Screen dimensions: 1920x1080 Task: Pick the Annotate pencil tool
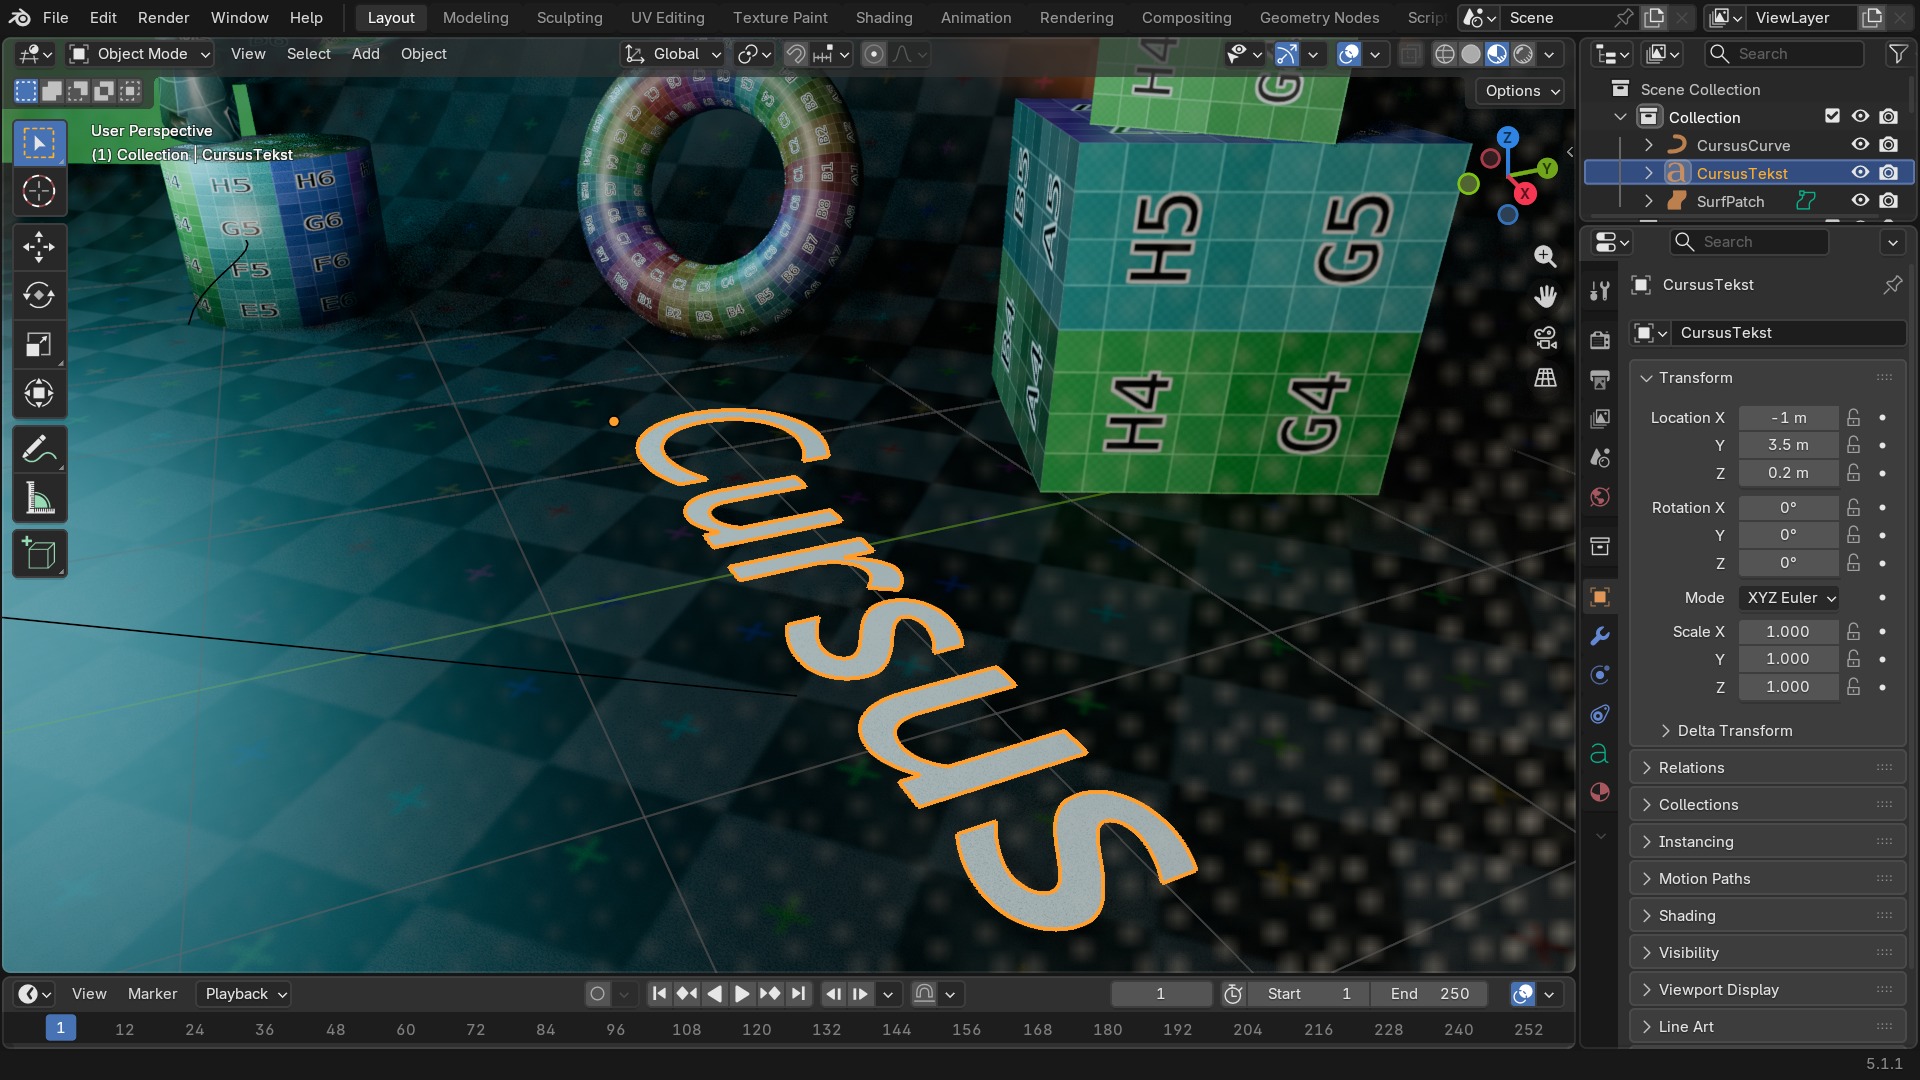39,450
